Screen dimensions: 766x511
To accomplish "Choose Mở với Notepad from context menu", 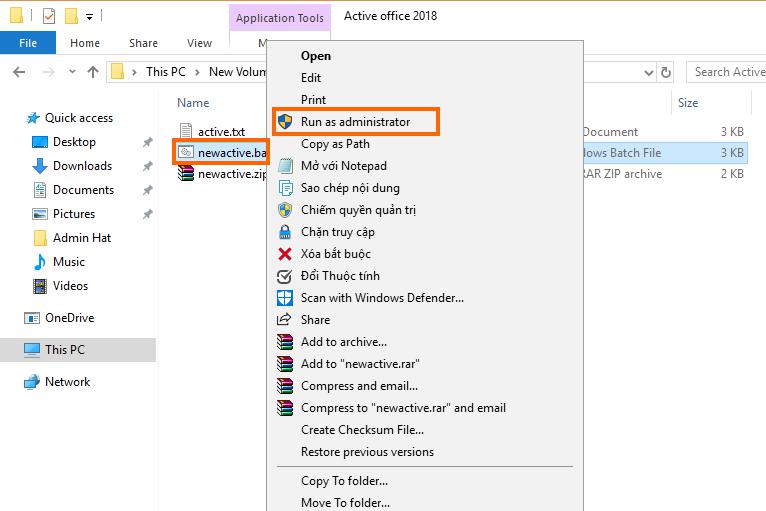I will click(x=343, y=166).
